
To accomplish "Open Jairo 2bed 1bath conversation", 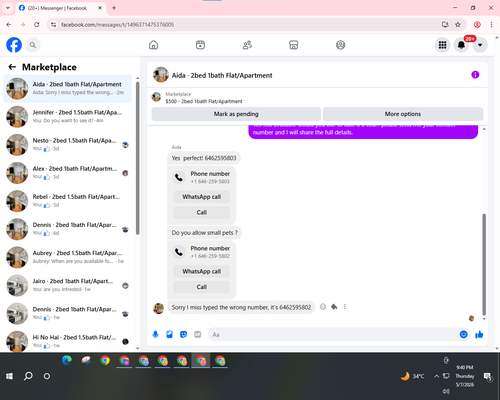I will [68, 285].
